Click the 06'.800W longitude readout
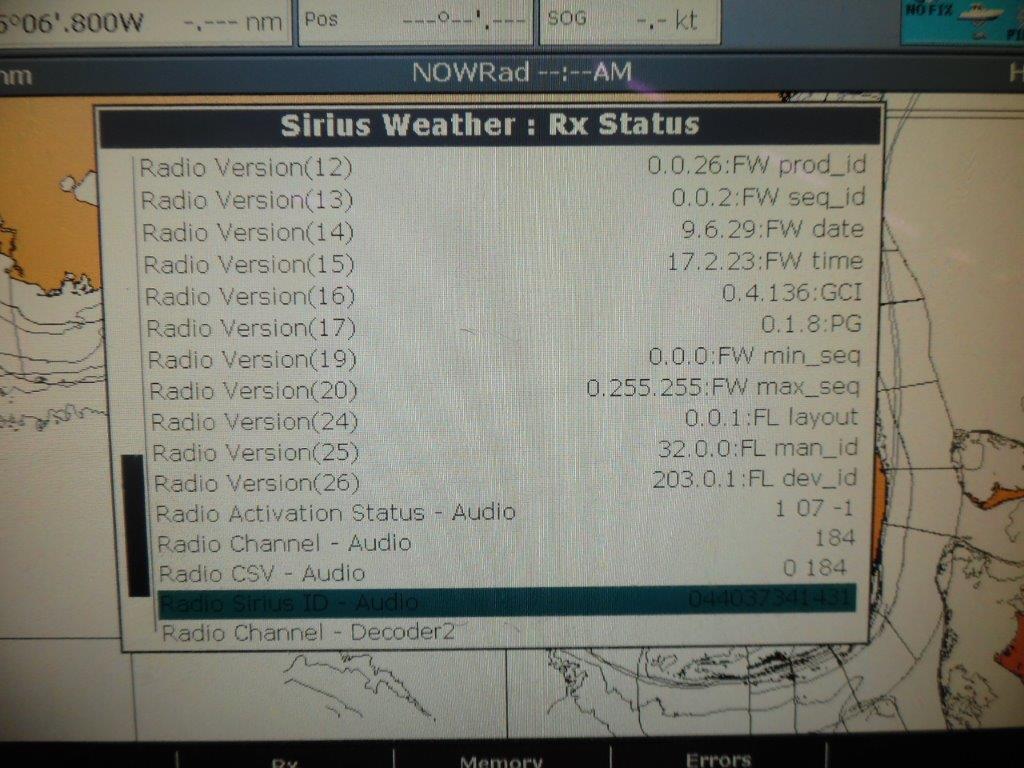1024x768 pixels. [72, 24]
